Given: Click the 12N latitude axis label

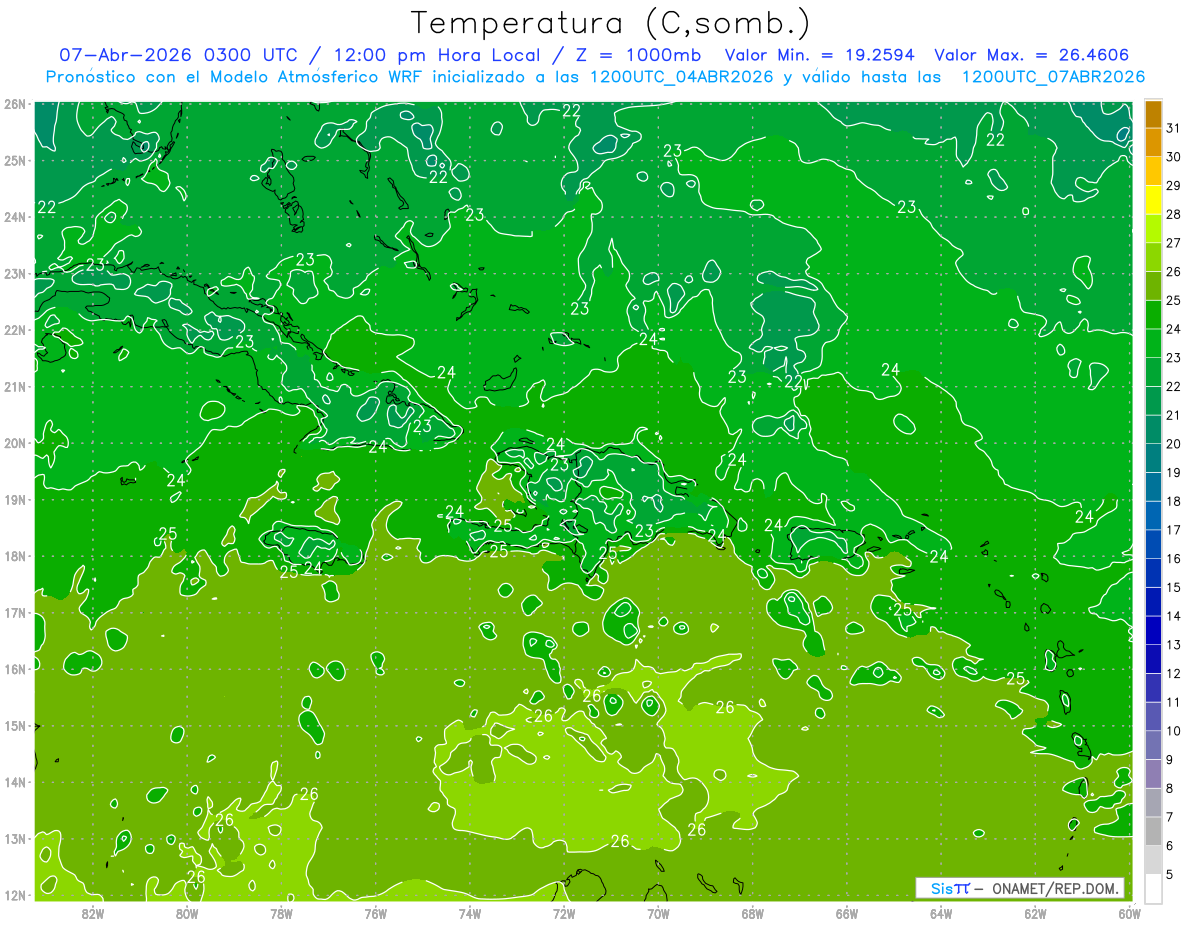Looking at the screenshot, I should 15,895.
